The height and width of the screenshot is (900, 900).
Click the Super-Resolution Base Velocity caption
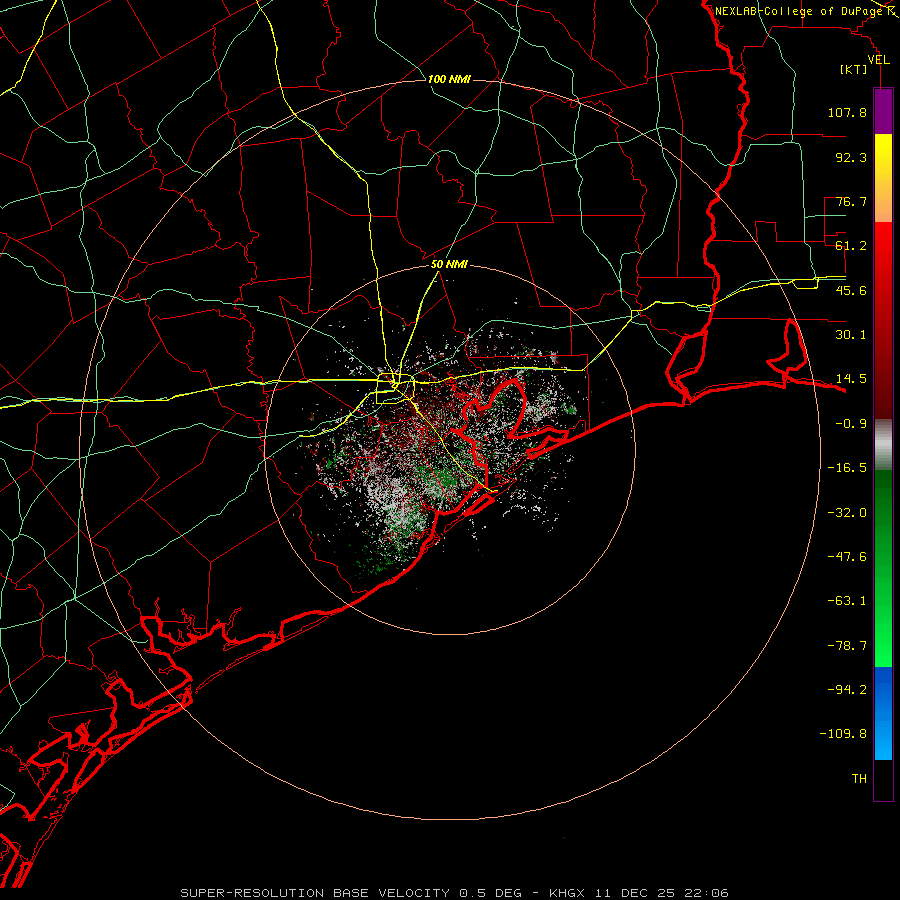[x=455, y=893]
